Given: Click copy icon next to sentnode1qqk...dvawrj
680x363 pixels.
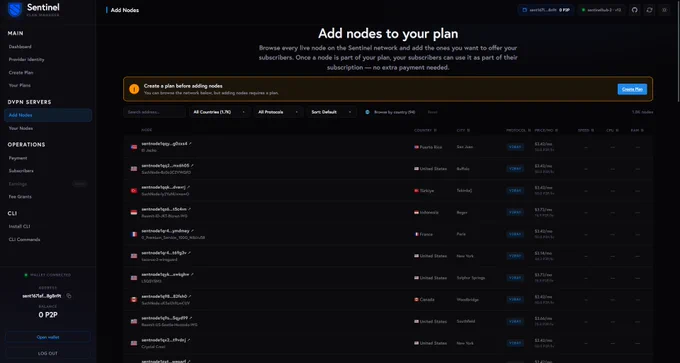Looking at the screenshot, I should (189, 187).
